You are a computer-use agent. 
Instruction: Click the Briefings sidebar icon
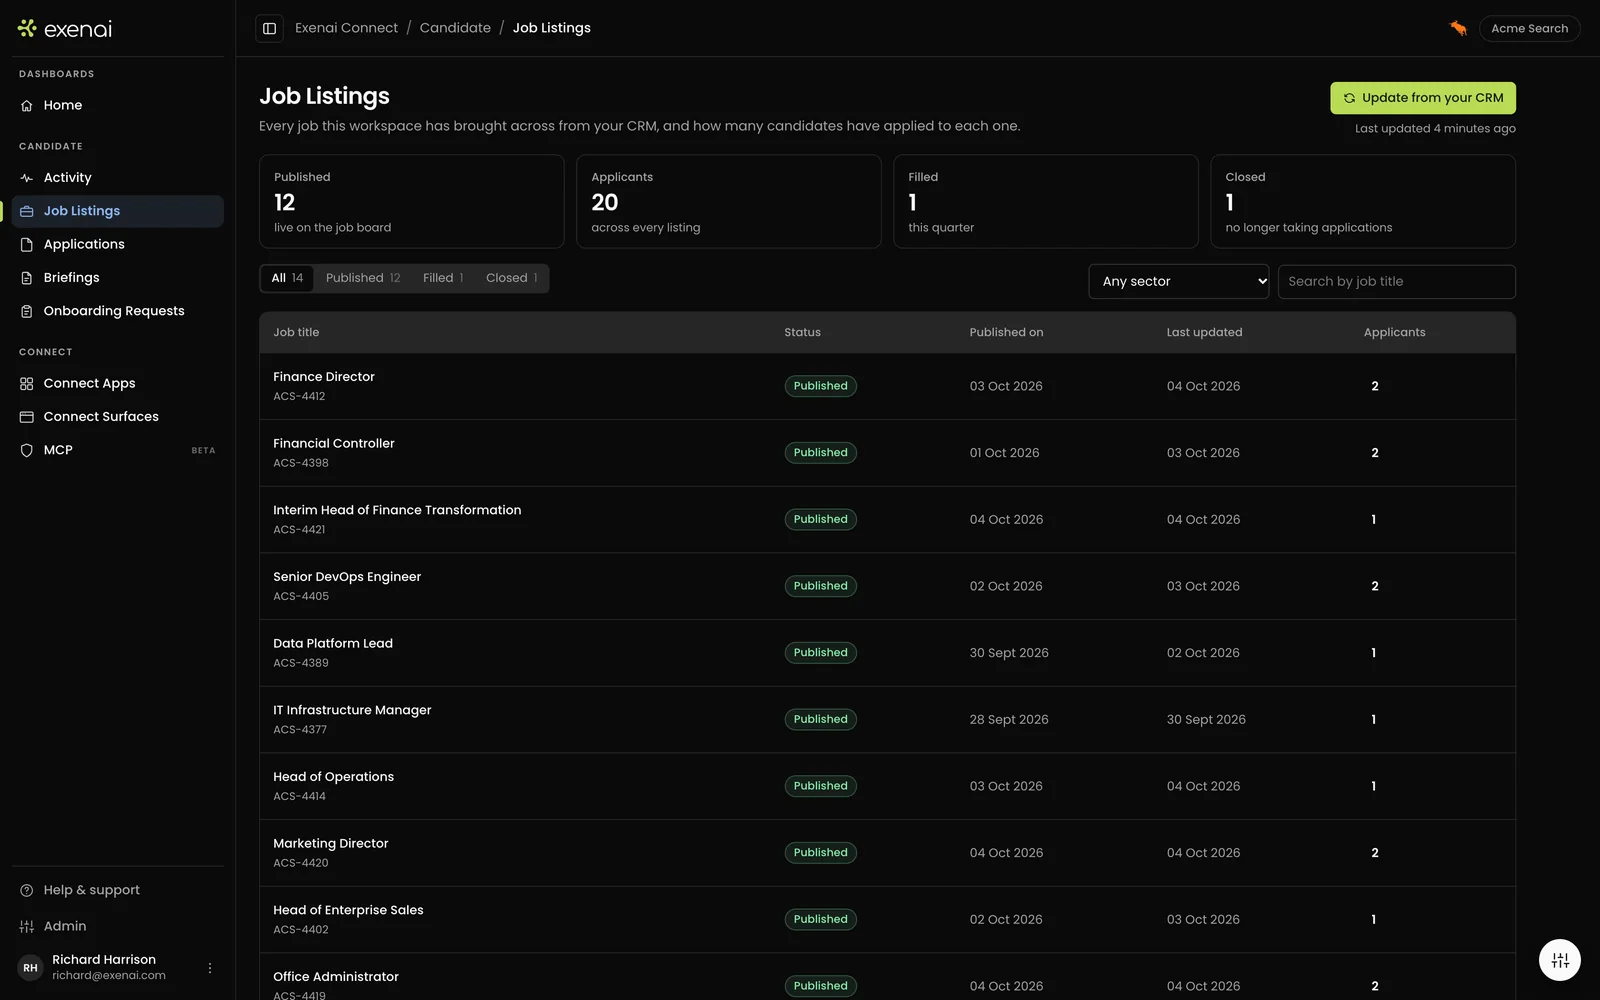click(27, 278)
